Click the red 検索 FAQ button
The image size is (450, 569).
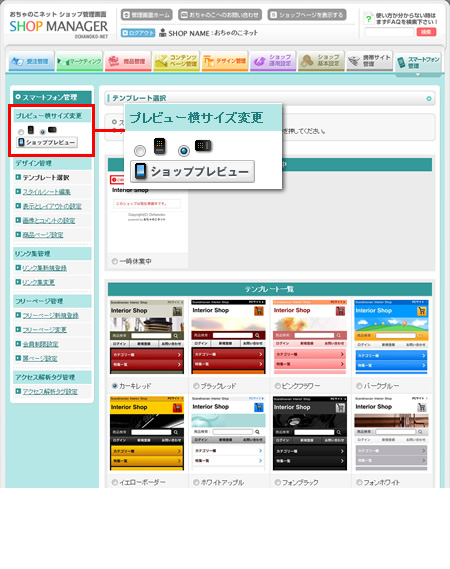pyautogui.click(x=426, y=32)
